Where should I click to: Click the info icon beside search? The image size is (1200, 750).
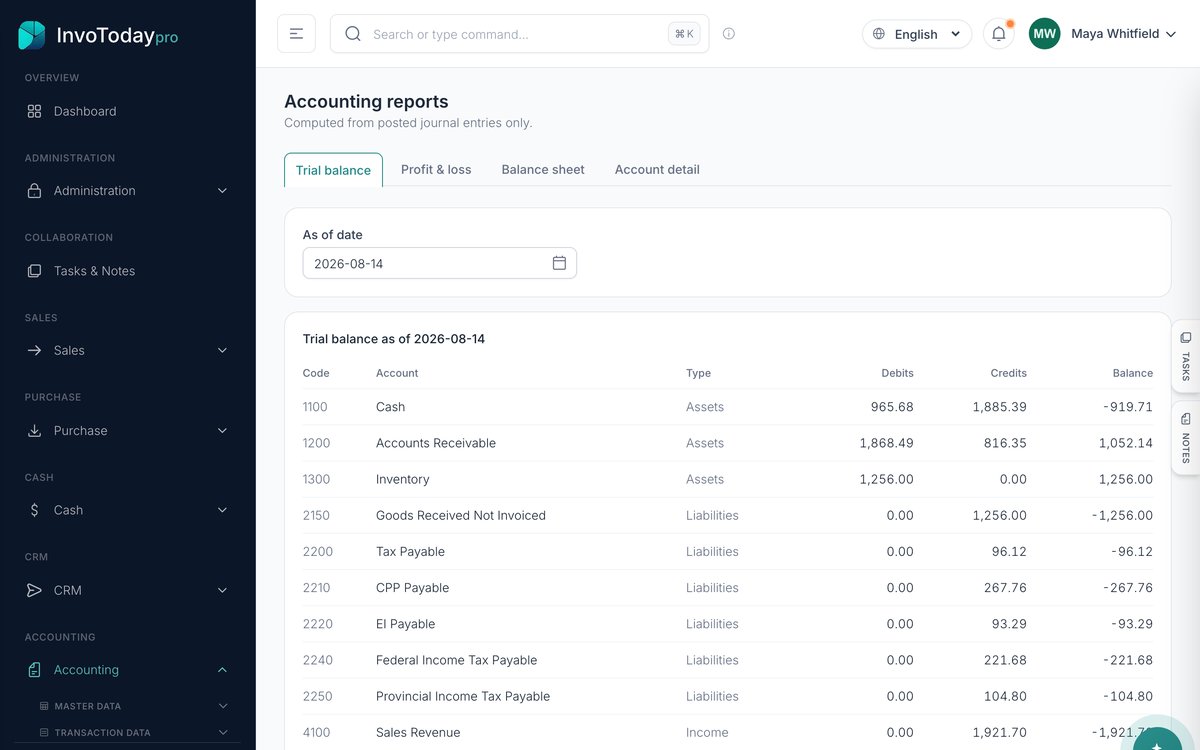point(729,34)
